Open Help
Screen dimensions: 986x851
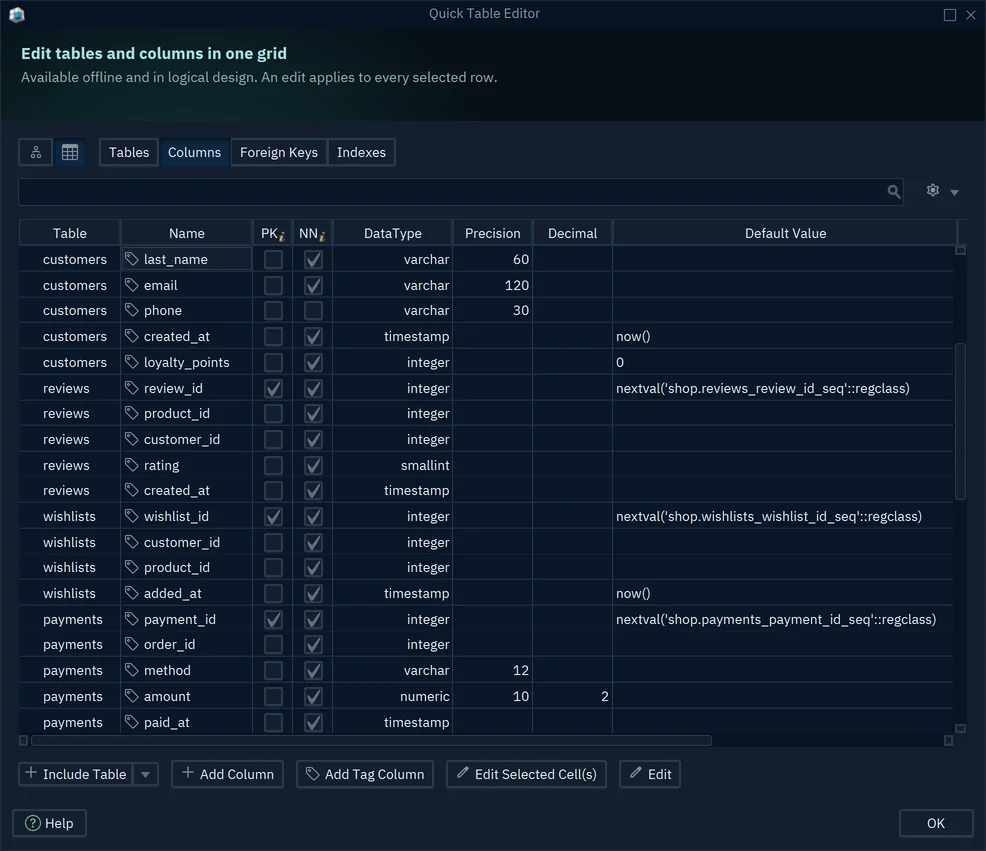click(50, 823)
